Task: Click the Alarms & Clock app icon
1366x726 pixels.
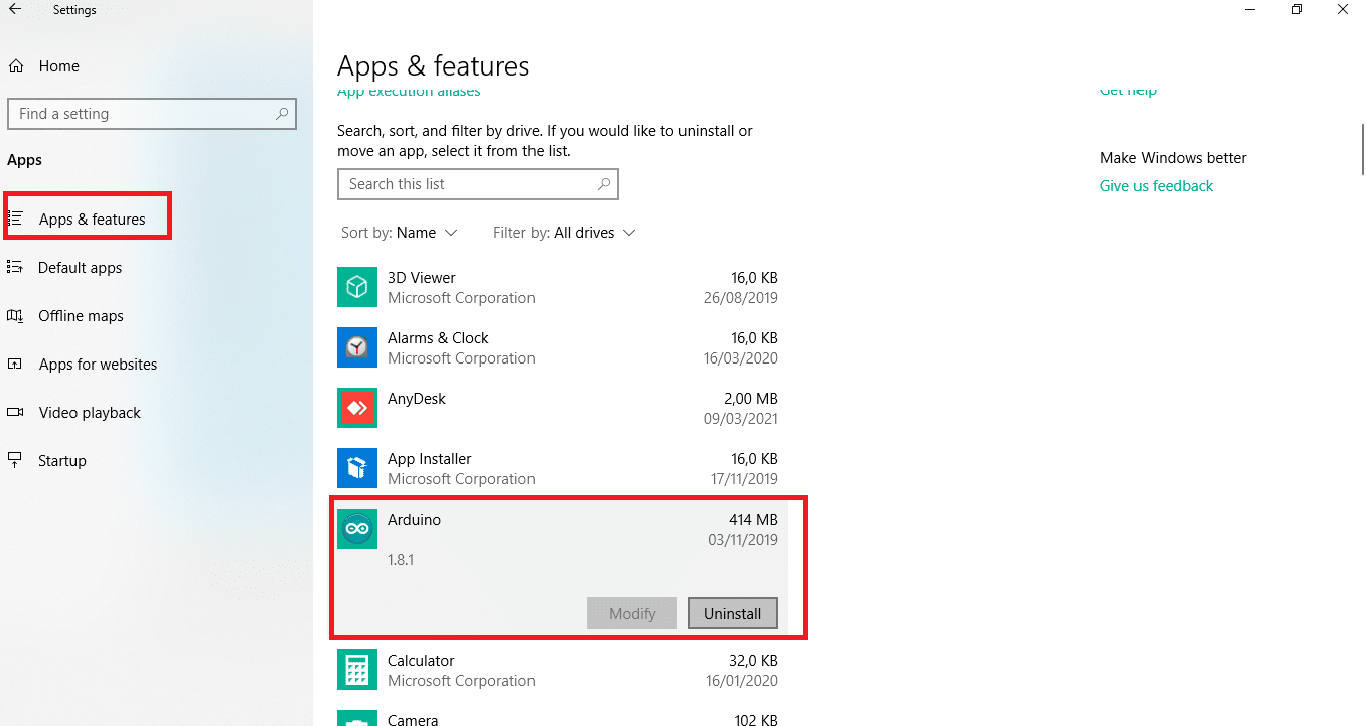Action: click(357, 348)
